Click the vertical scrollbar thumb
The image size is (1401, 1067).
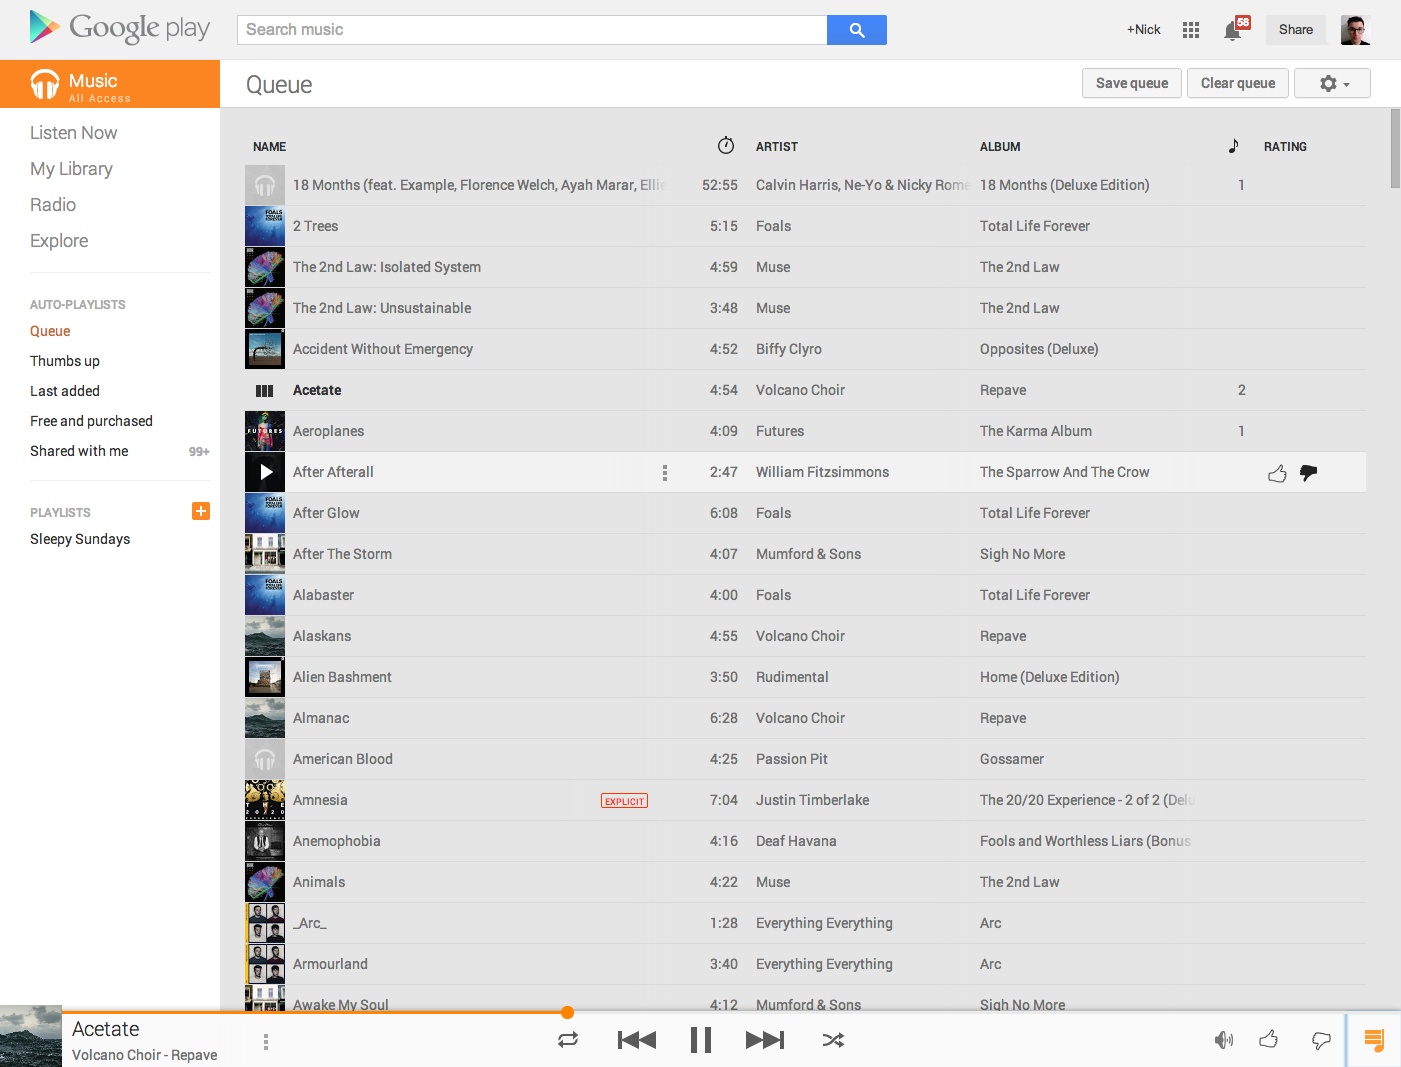coord(1395,148)
